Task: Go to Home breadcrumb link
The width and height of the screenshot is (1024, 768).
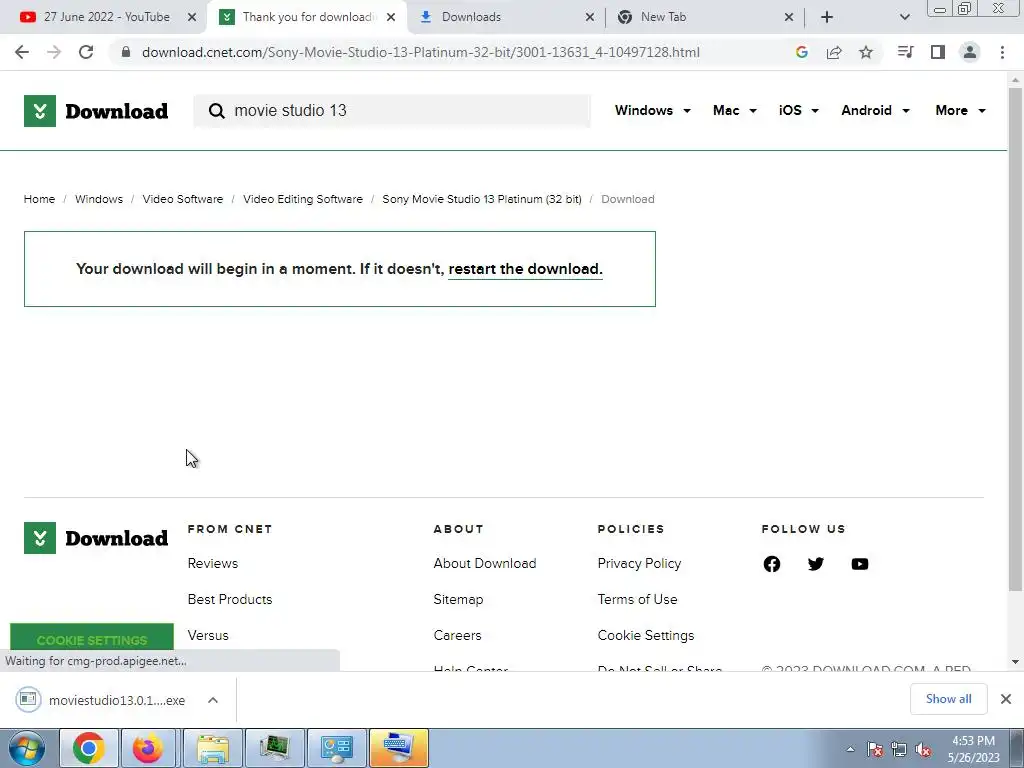Action: pos(39,199)
